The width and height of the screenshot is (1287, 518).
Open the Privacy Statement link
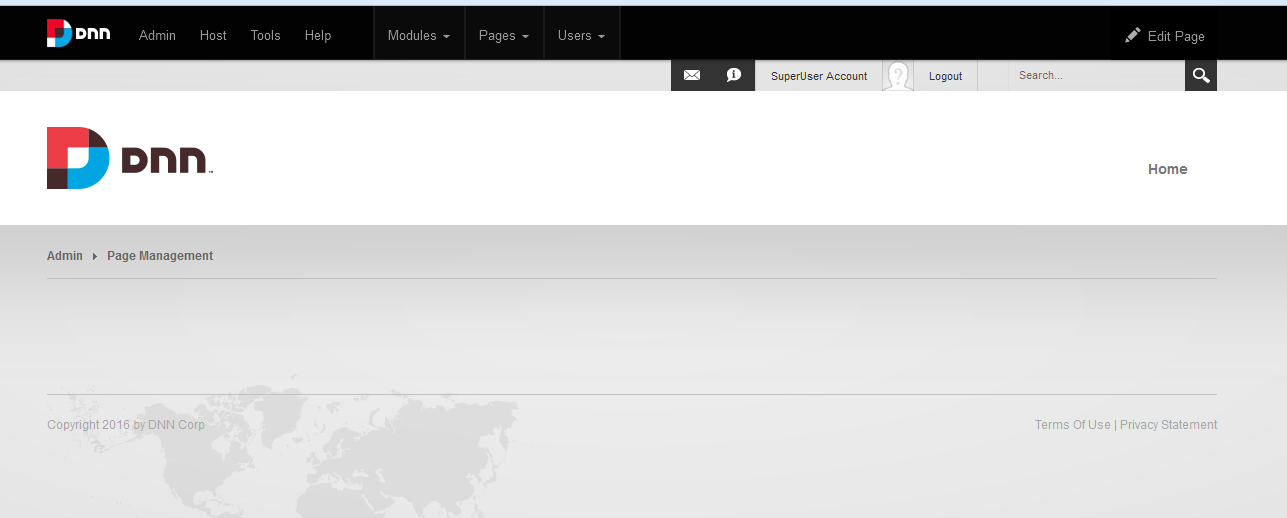point(1168,425)
